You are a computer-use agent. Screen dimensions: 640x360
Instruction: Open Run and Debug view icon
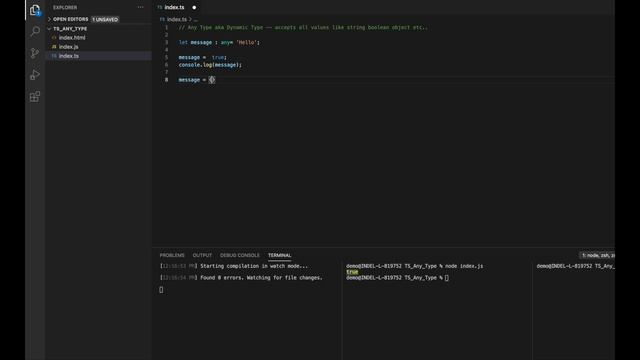(35, 75)
